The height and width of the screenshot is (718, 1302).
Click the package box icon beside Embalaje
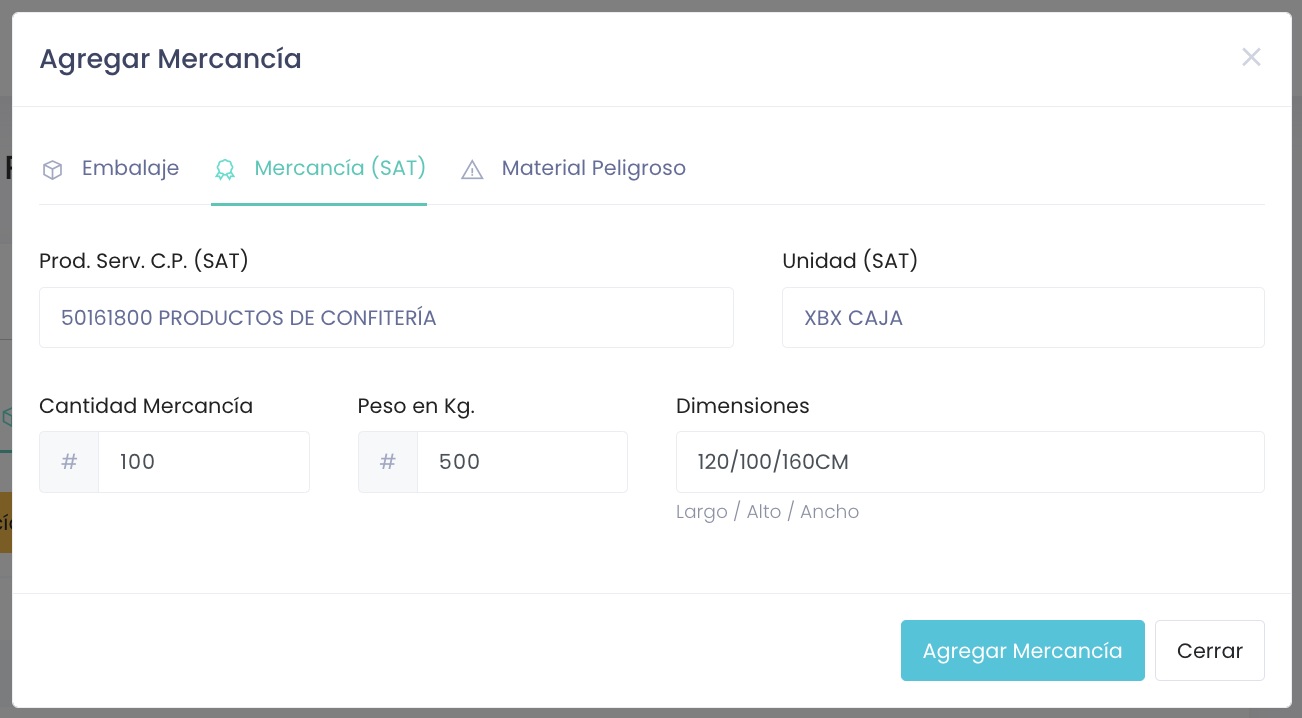coord(52,168)
